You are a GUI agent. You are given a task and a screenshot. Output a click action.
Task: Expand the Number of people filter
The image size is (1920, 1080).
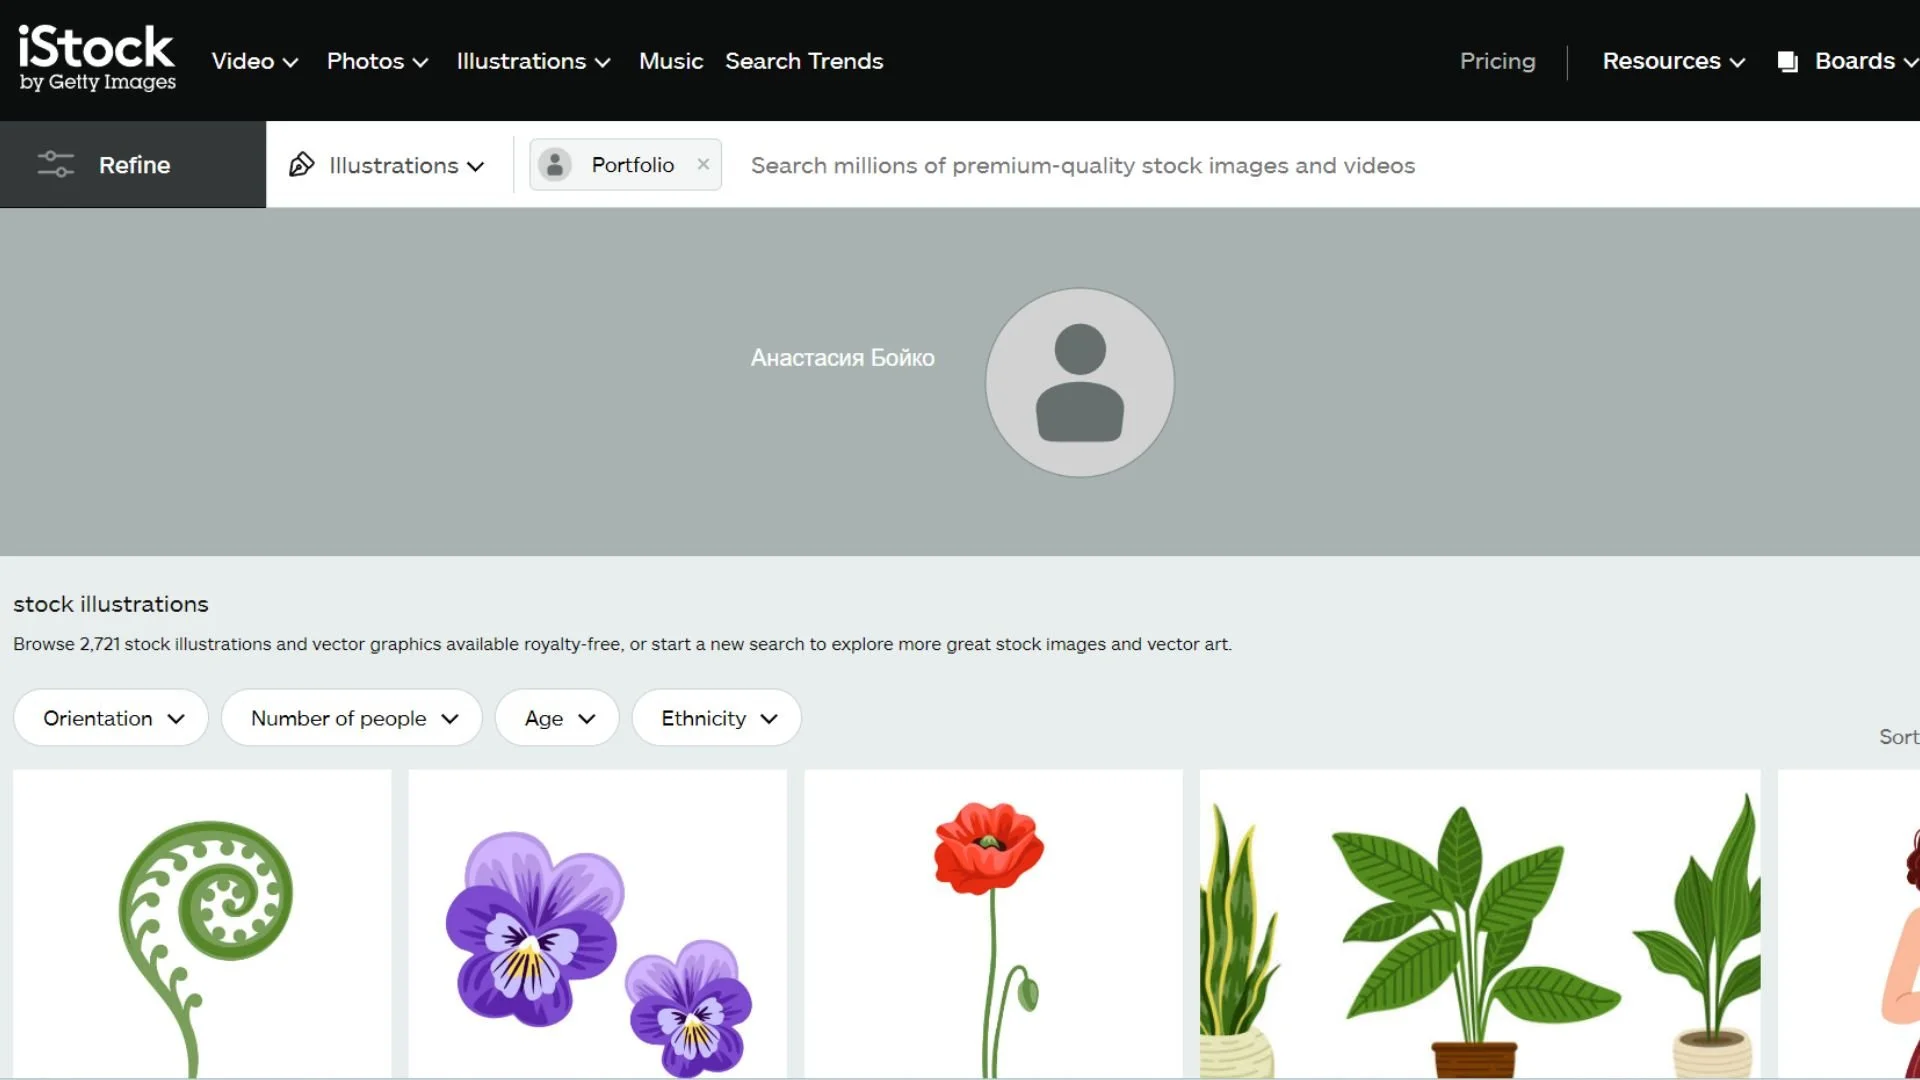(351, 718)
